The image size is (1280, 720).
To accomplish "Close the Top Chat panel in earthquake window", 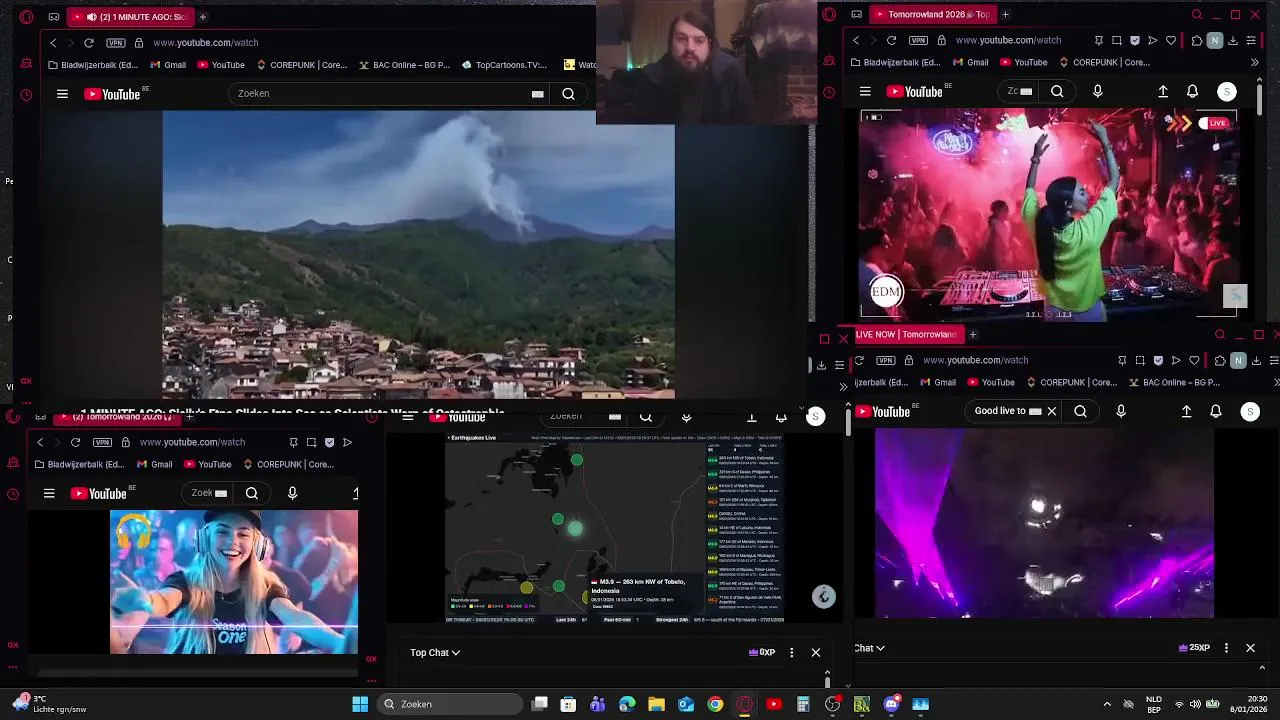I will (815, 653).
